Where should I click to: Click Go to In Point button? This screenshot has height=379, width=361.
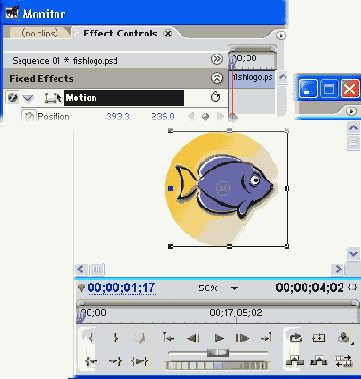click(91, 361)
